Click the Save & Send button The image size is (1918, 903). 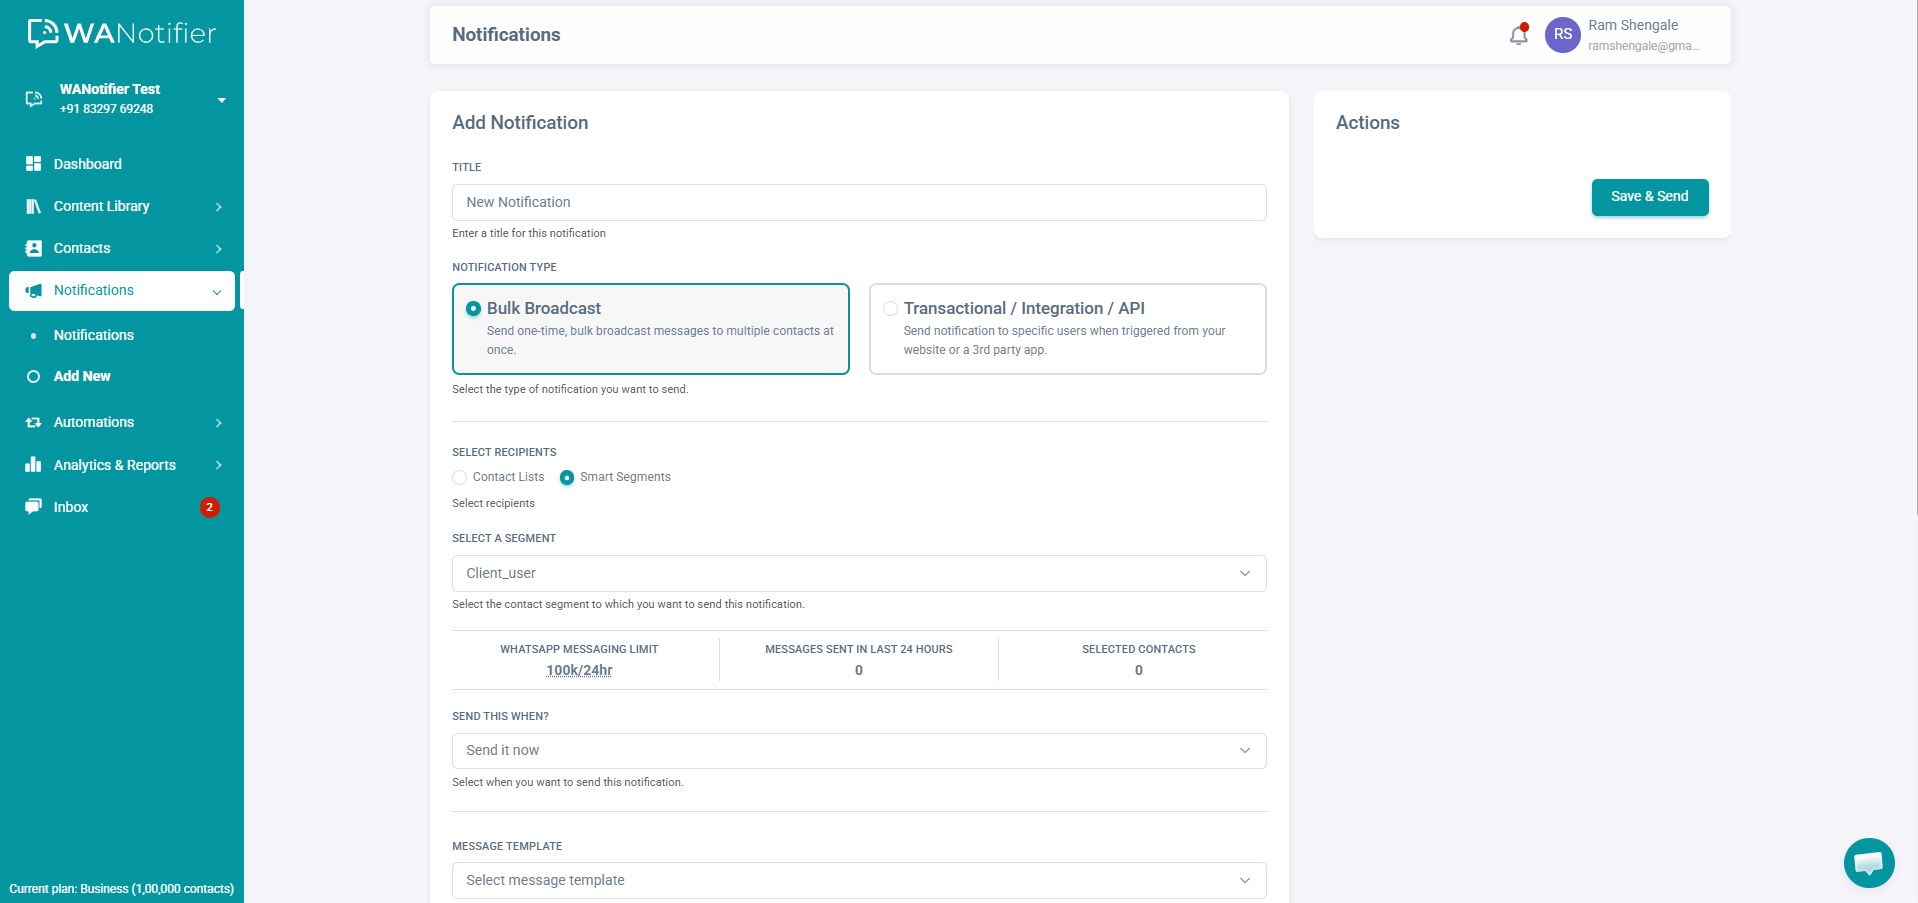(x=1649, y=197)
